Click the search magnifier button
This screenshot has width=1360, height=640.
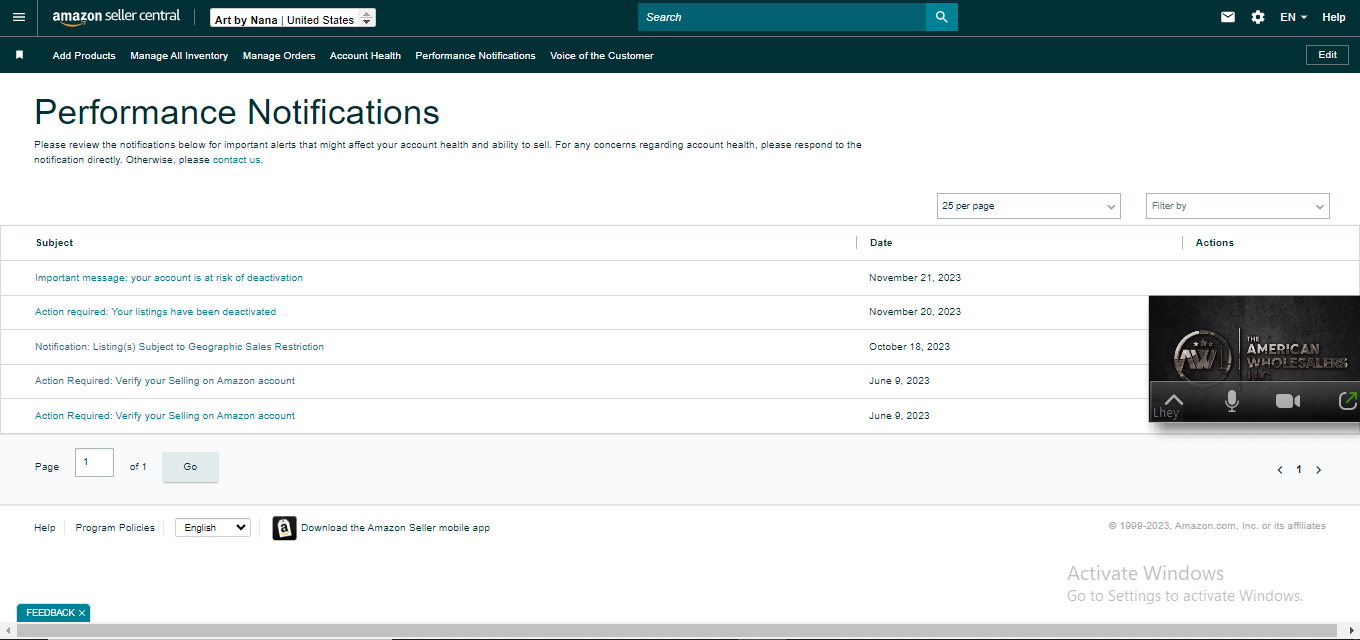click(x=941, y=17)
